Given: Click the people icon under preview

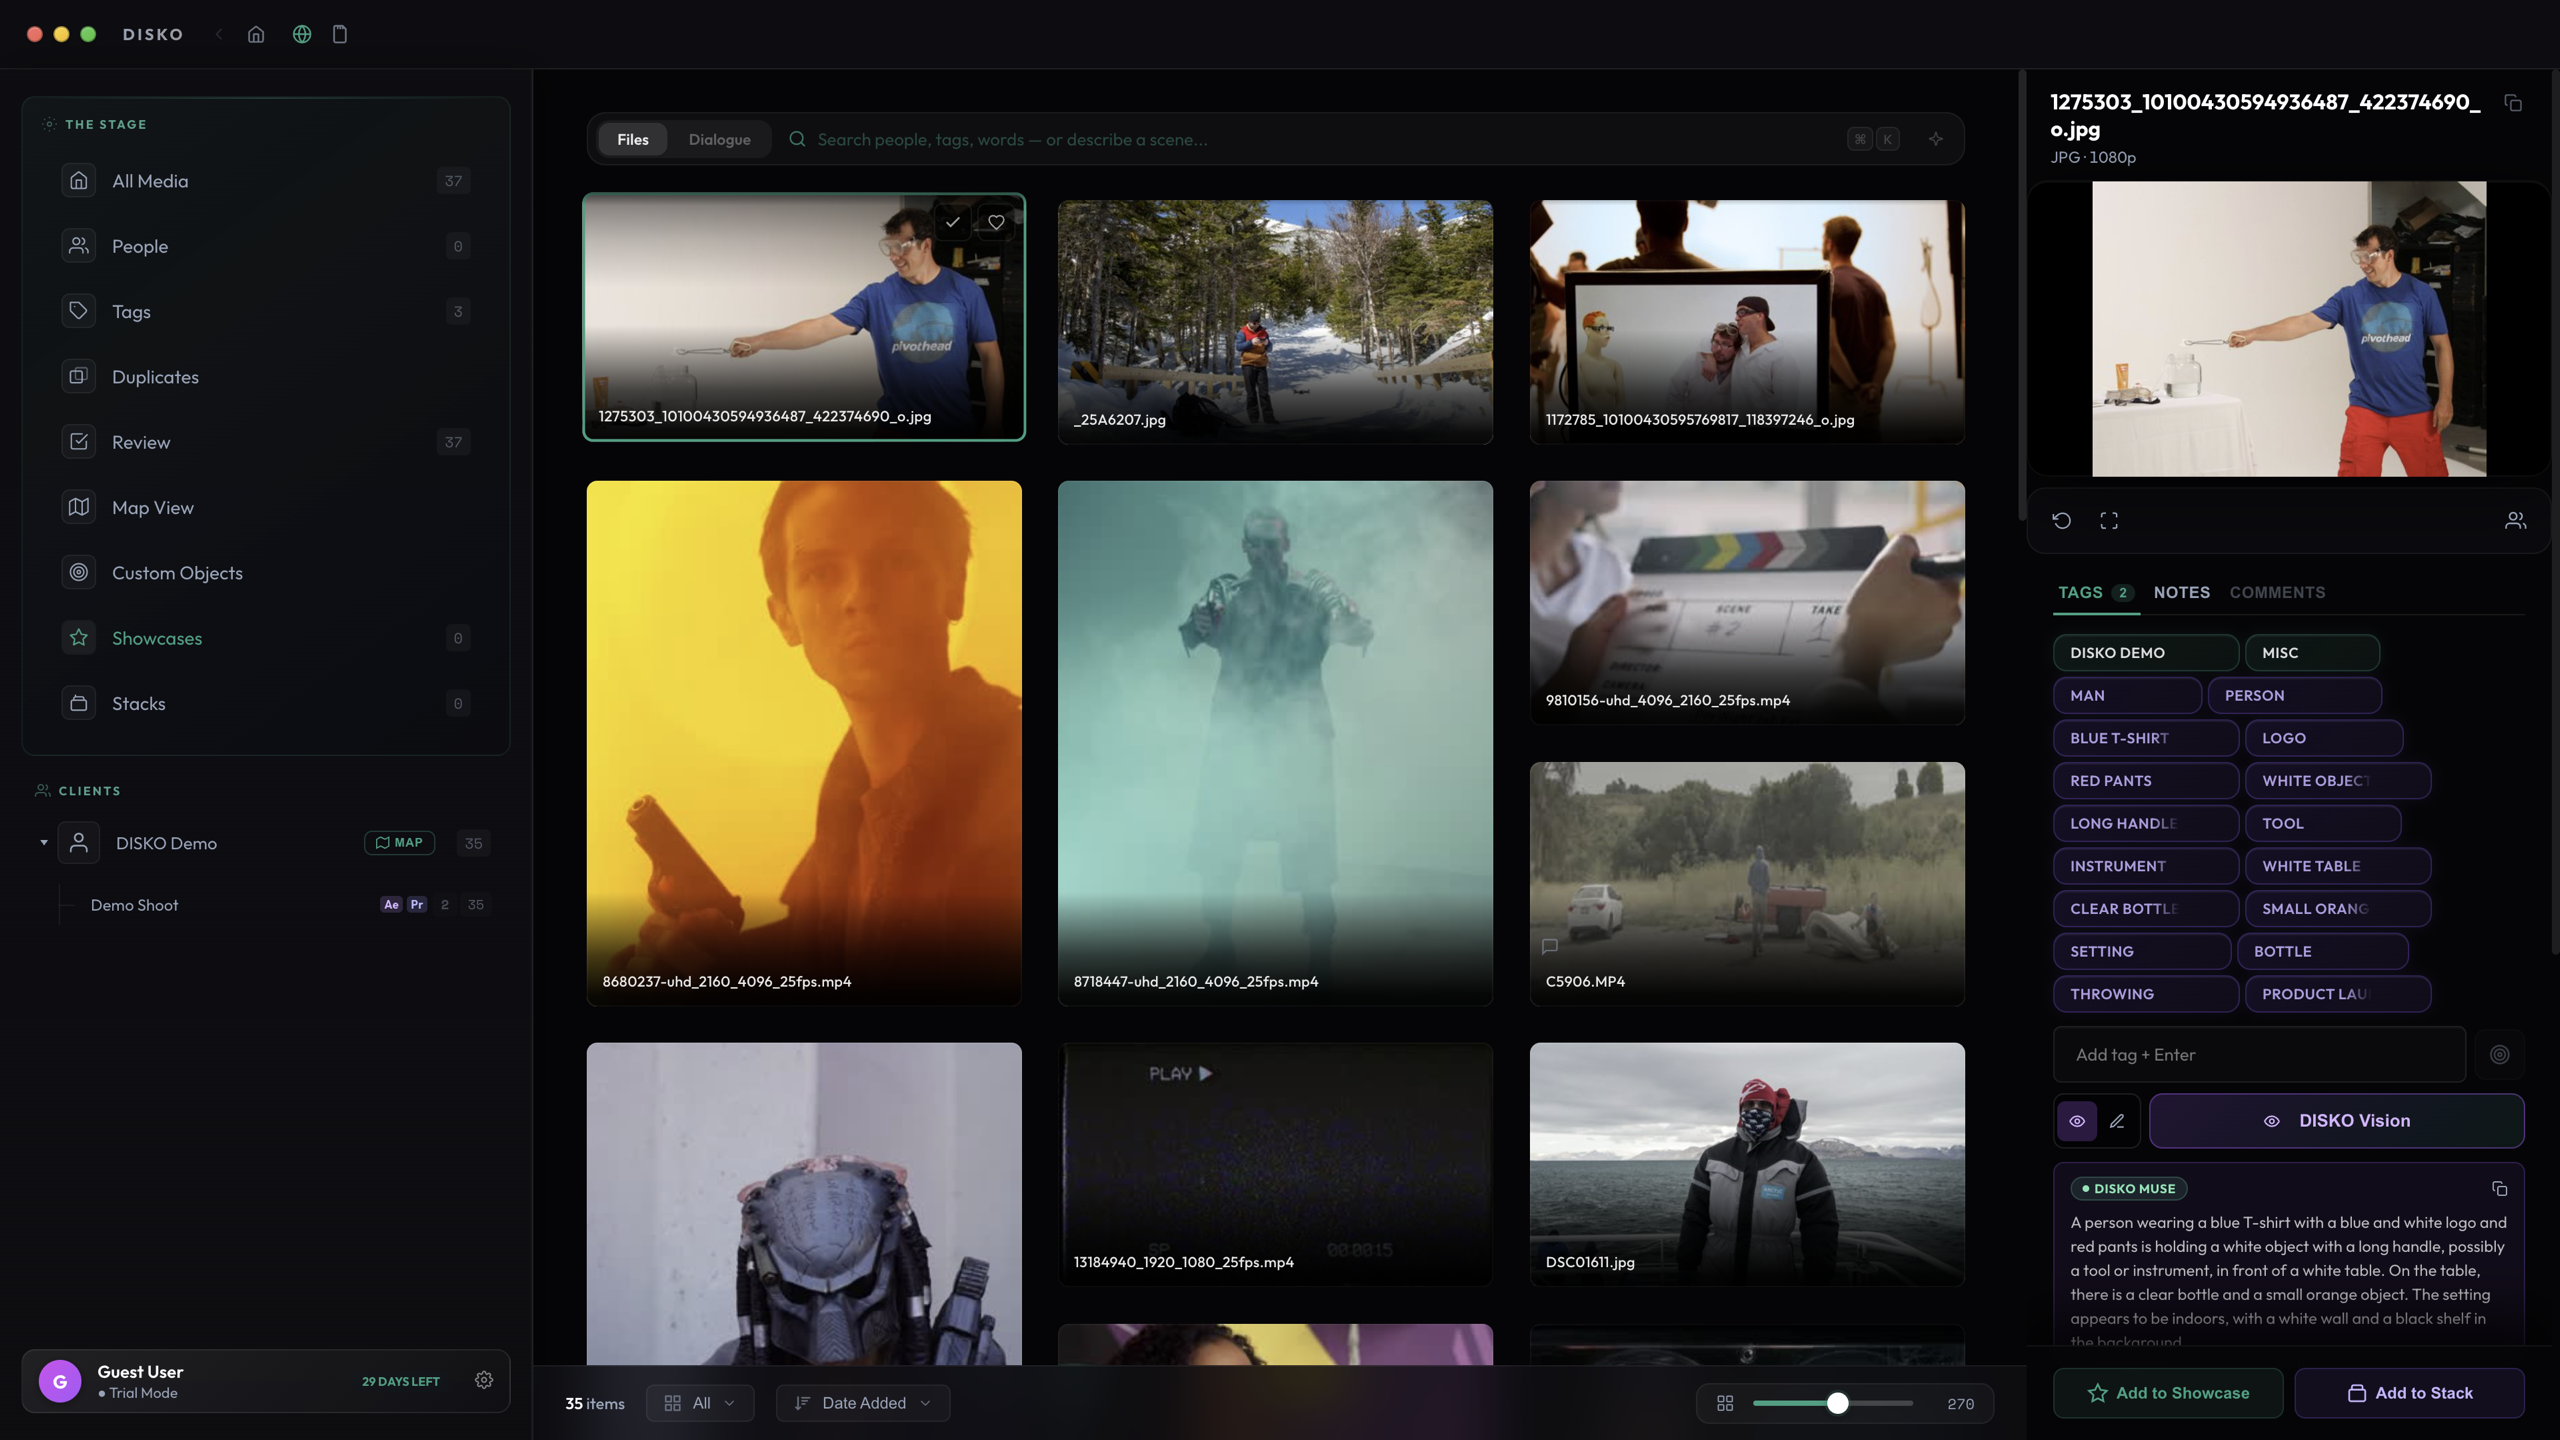Looking at the screenshot, I should [x=2515, y=520].
